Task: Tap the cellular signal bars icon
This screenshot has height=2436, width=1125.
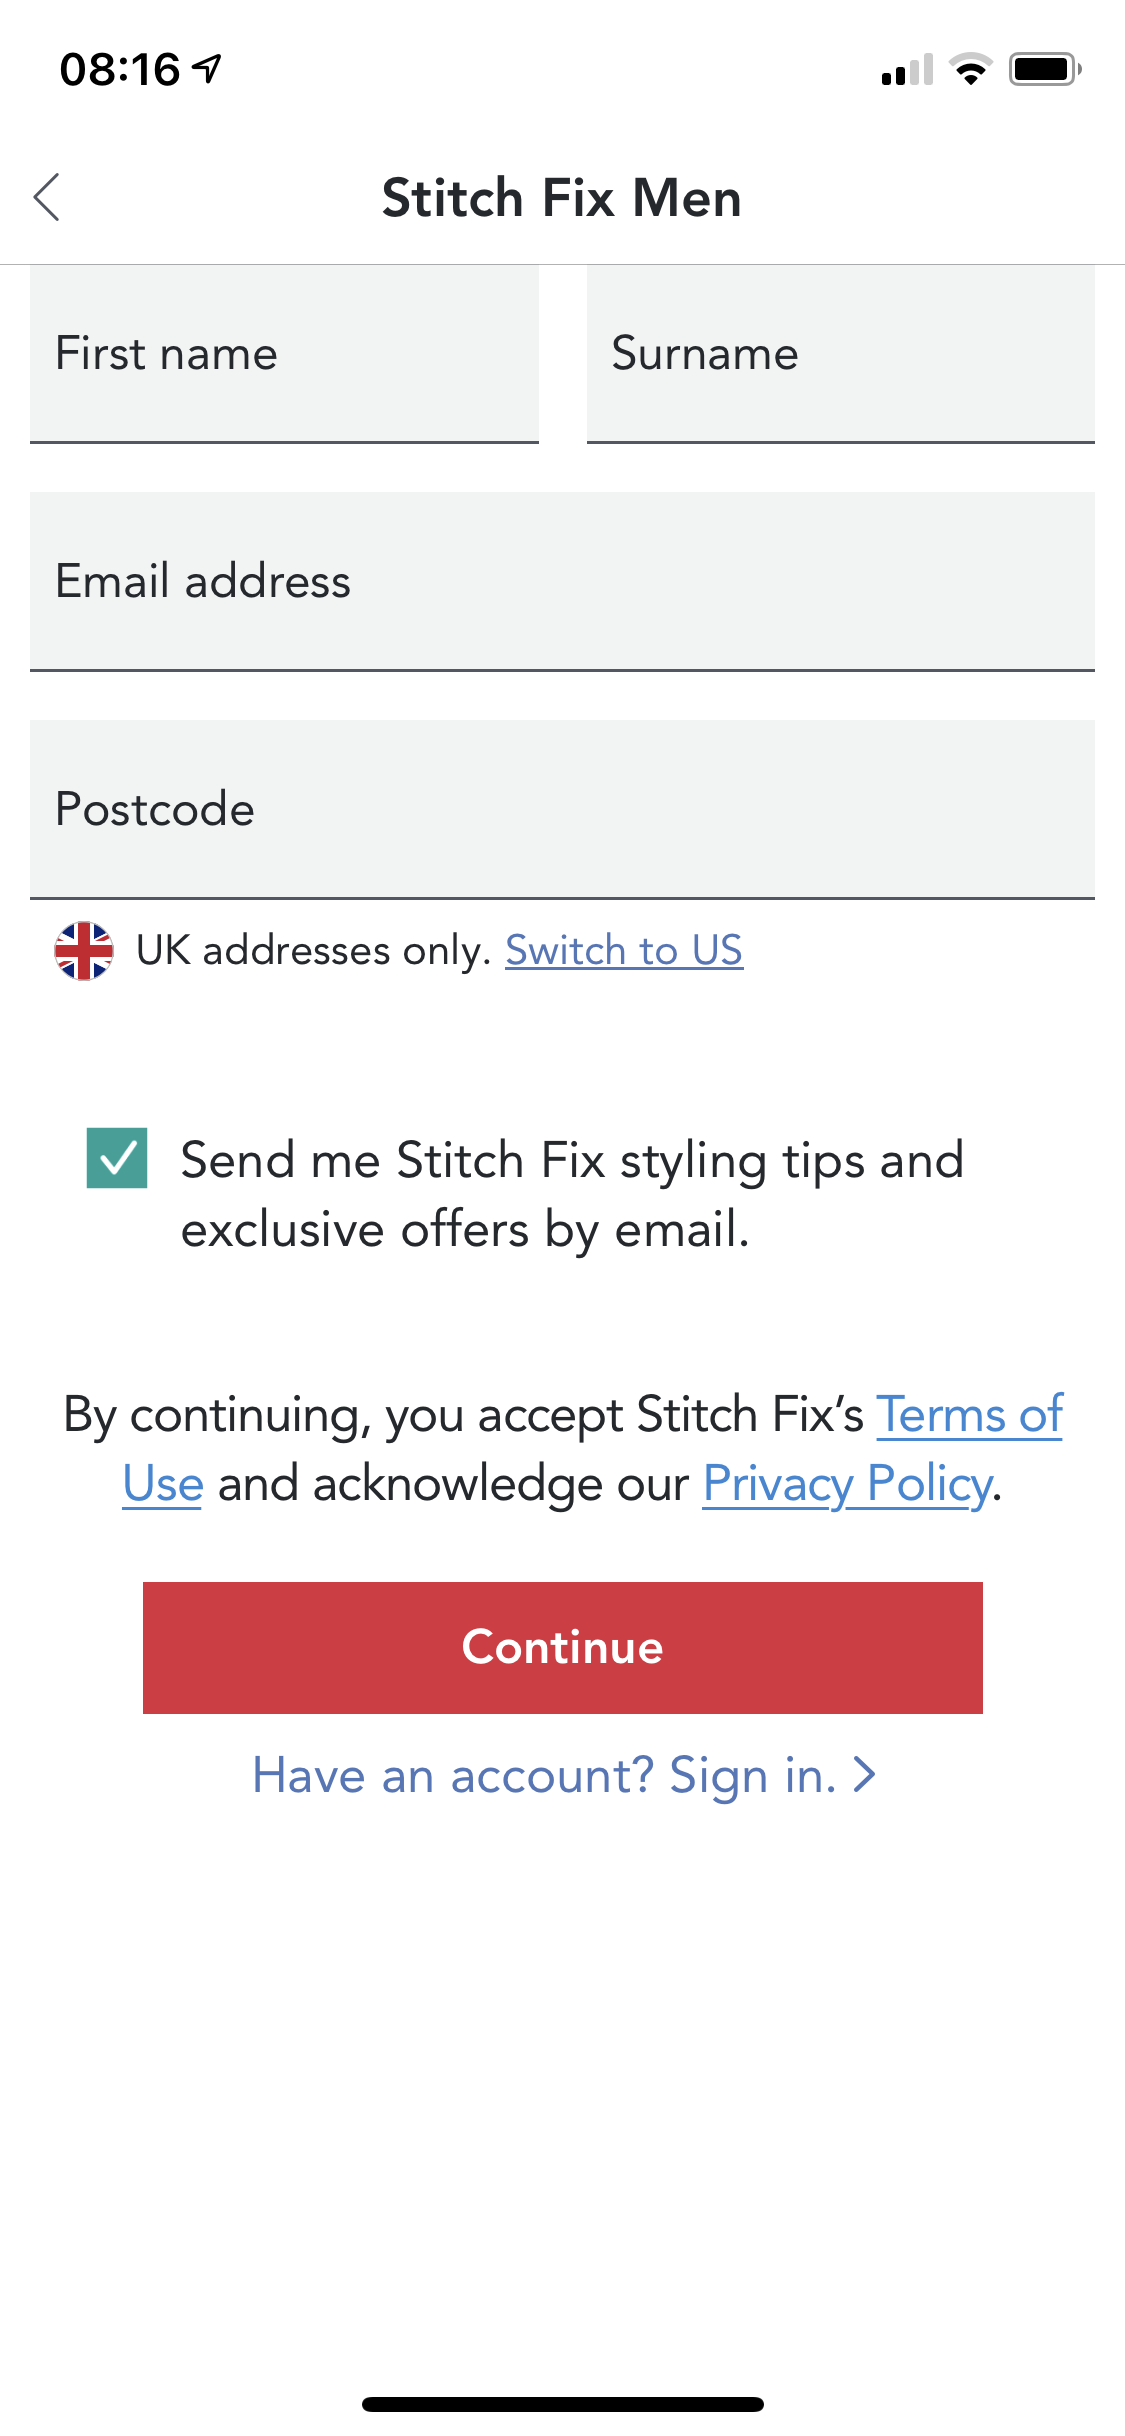Action: (x=907, y=70)
